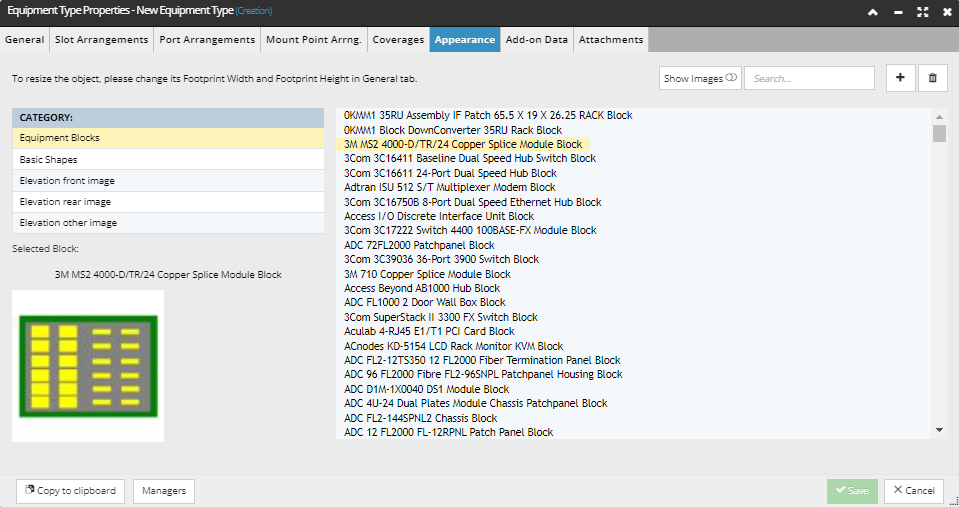This screenshot has width=959, height=507.
Task: Select 3Com SuperStack II 3300 FX Switch
Action: (x=441, y=317)
